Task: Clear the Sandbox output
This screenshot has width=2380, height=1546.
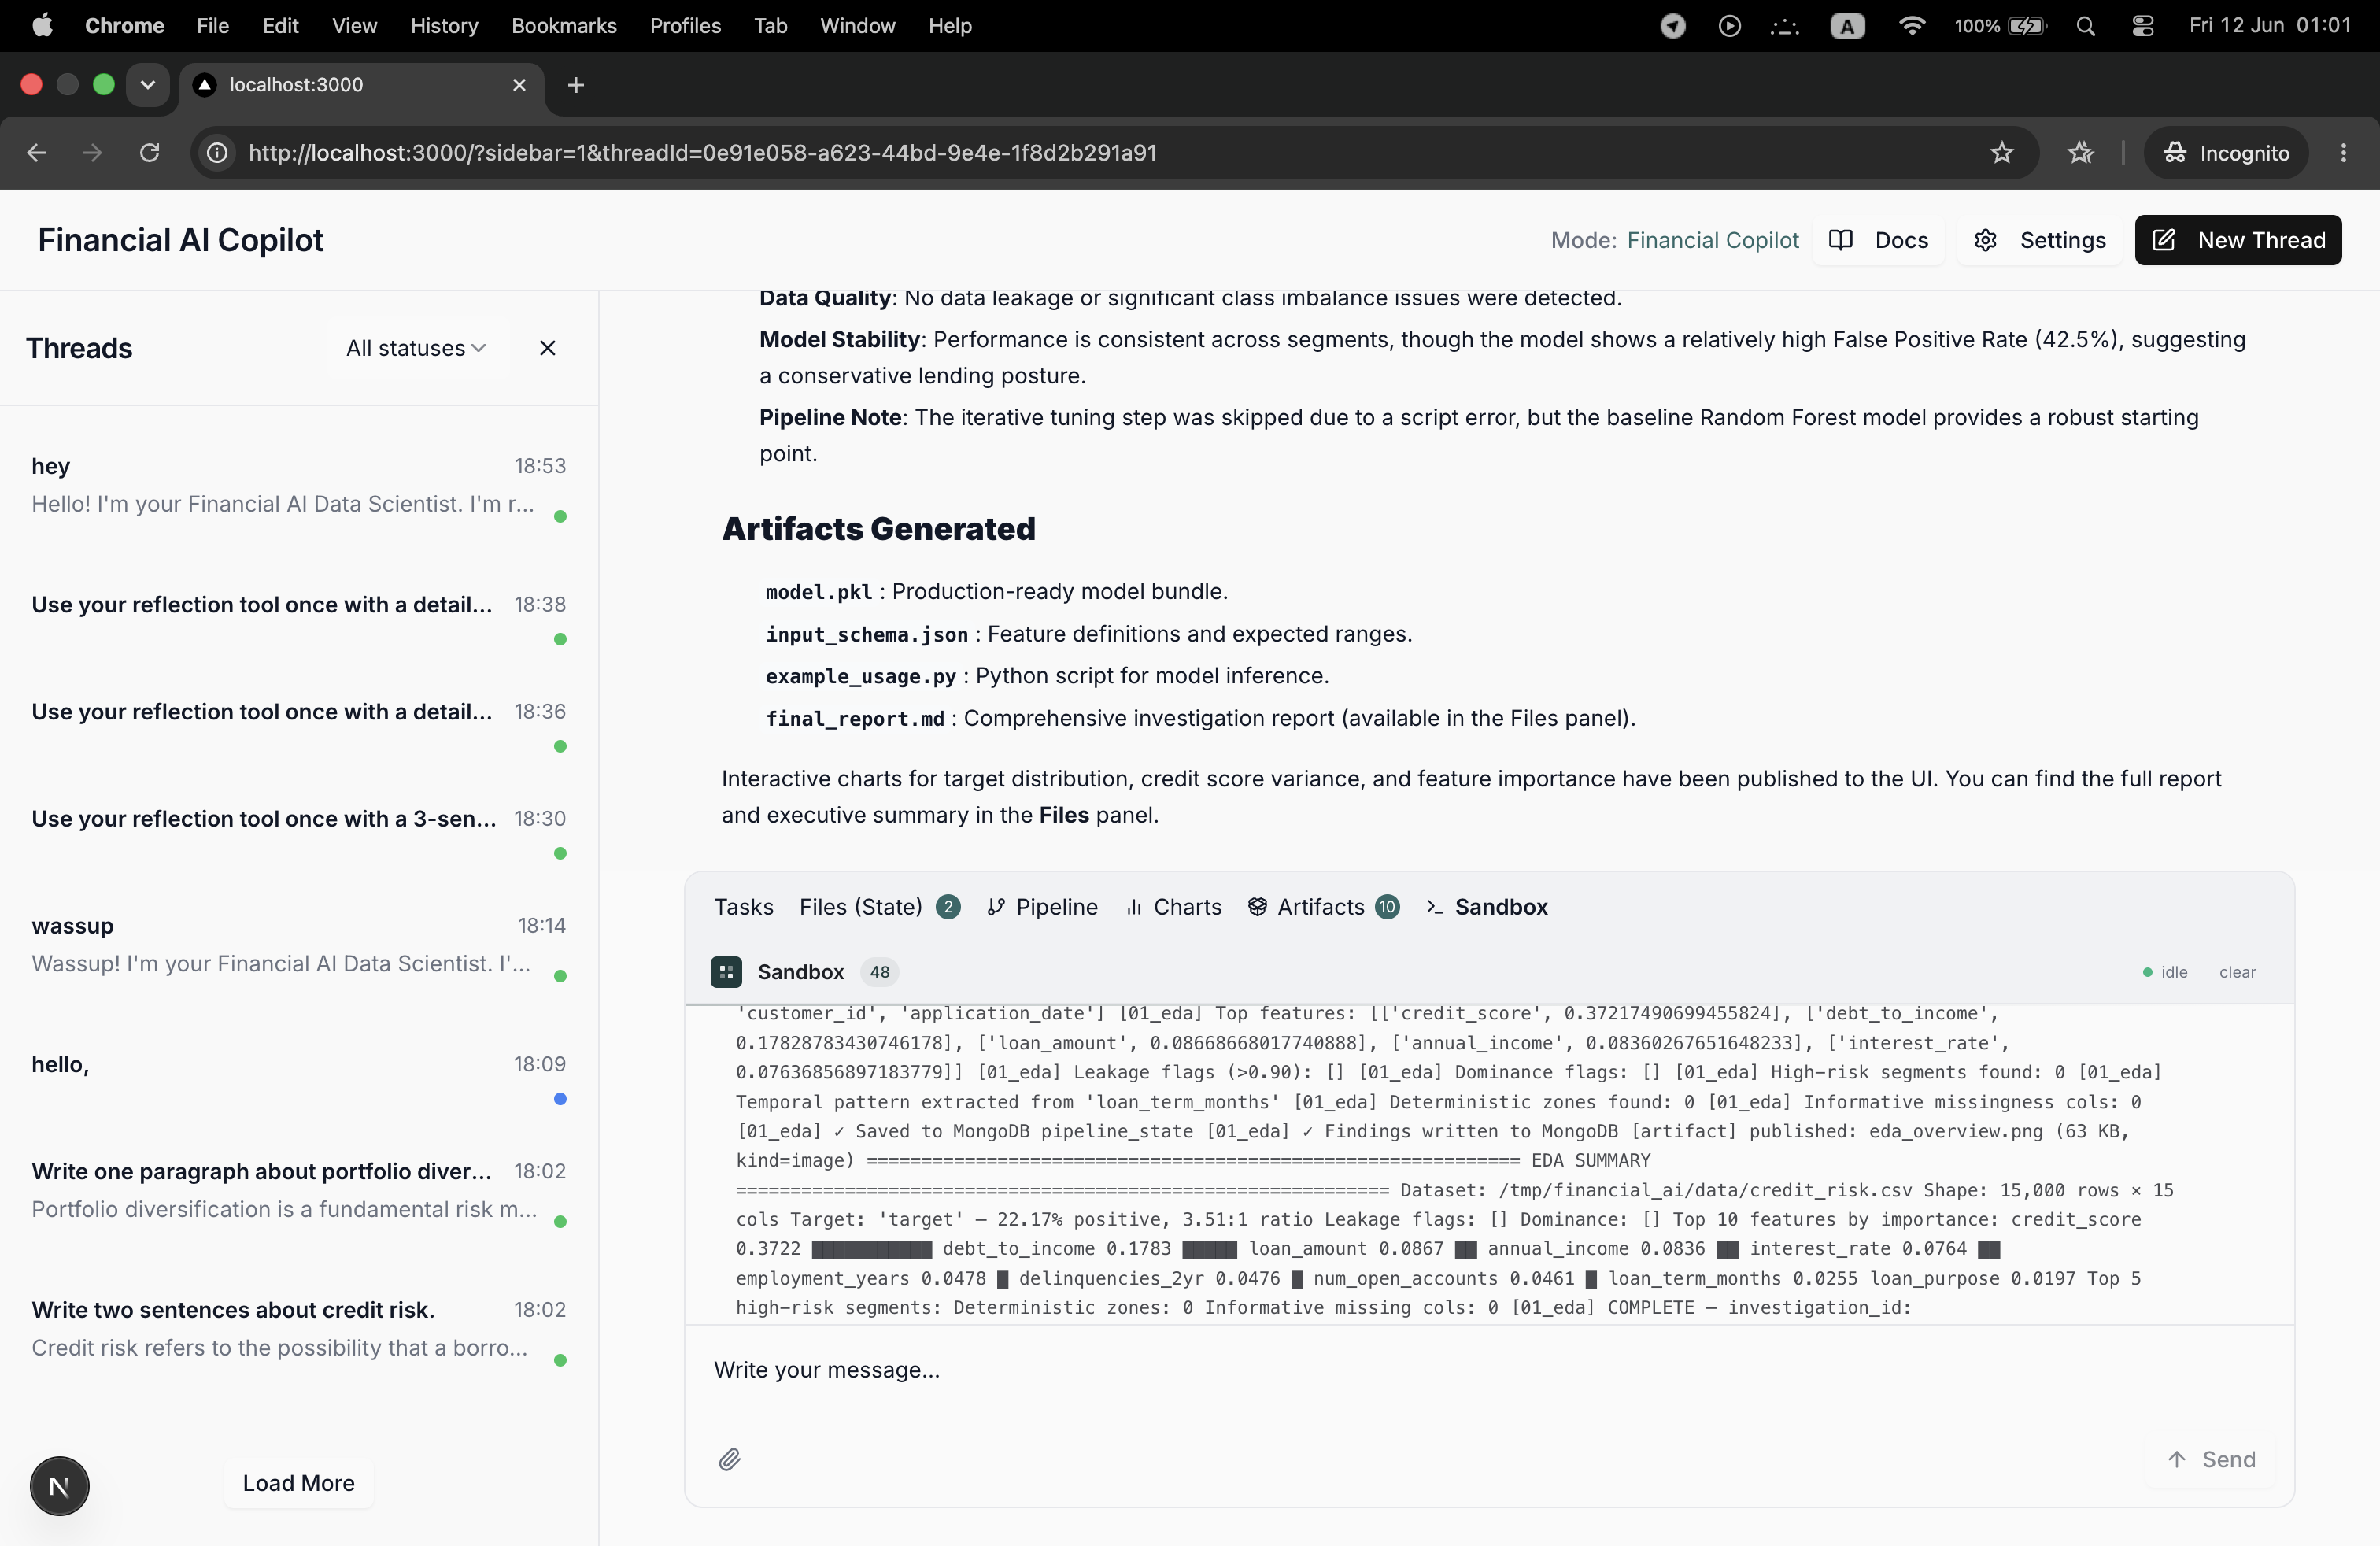Action: coord(2237,971)
